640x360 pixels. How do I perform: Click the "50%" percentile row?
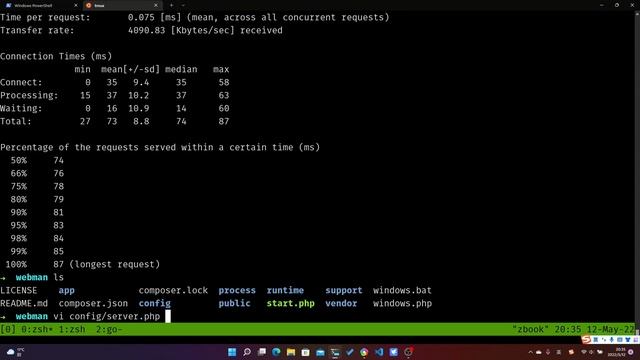pyautogui.click(x=37, y=160)
